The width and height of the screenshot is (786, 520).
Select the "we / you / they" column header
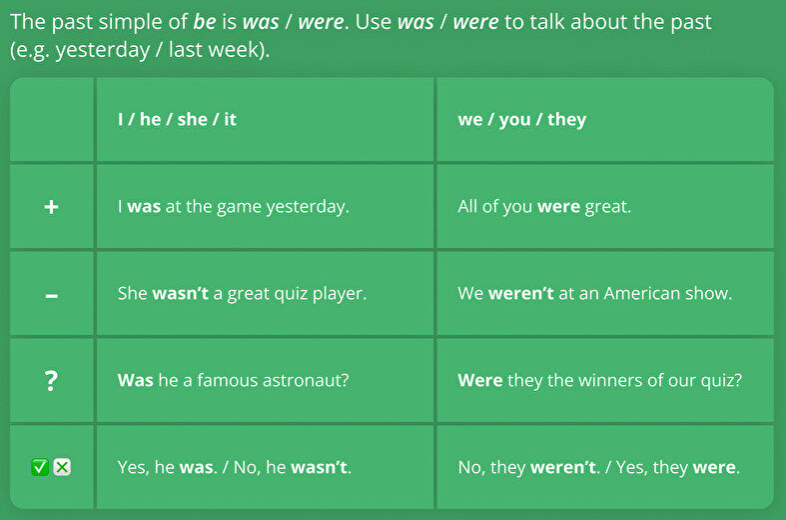522,120
